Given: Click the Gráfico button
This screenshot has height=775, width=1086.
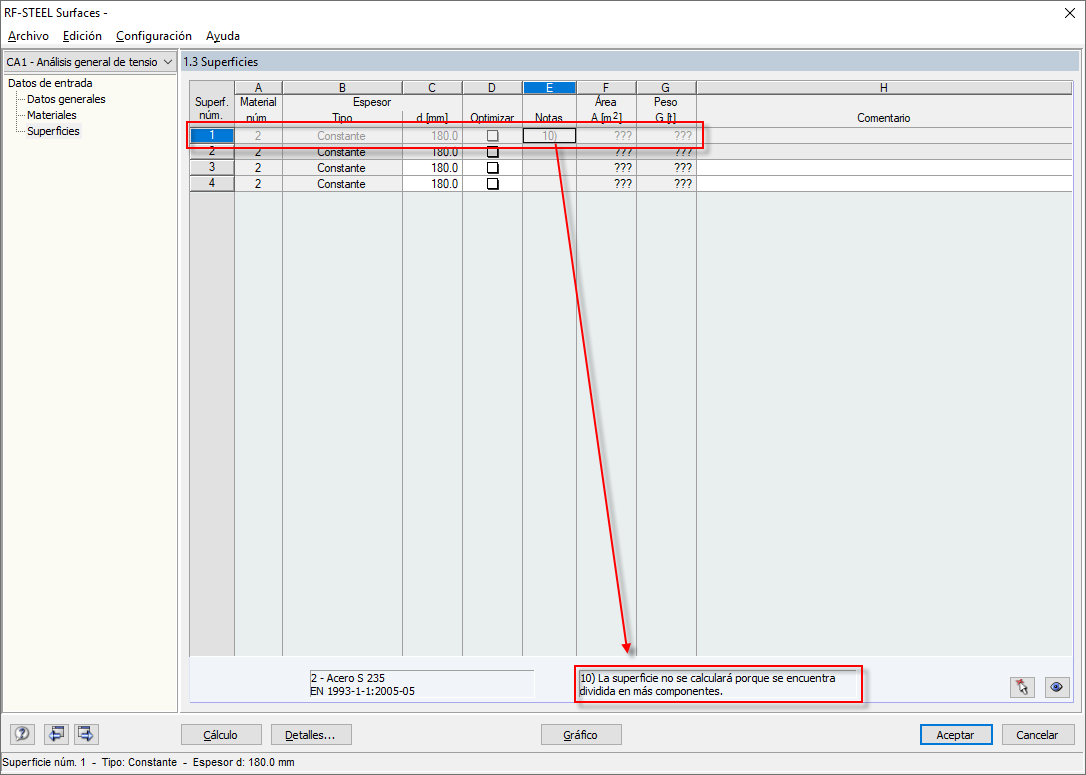Looking at the screenshot, I should coord(581,735).
